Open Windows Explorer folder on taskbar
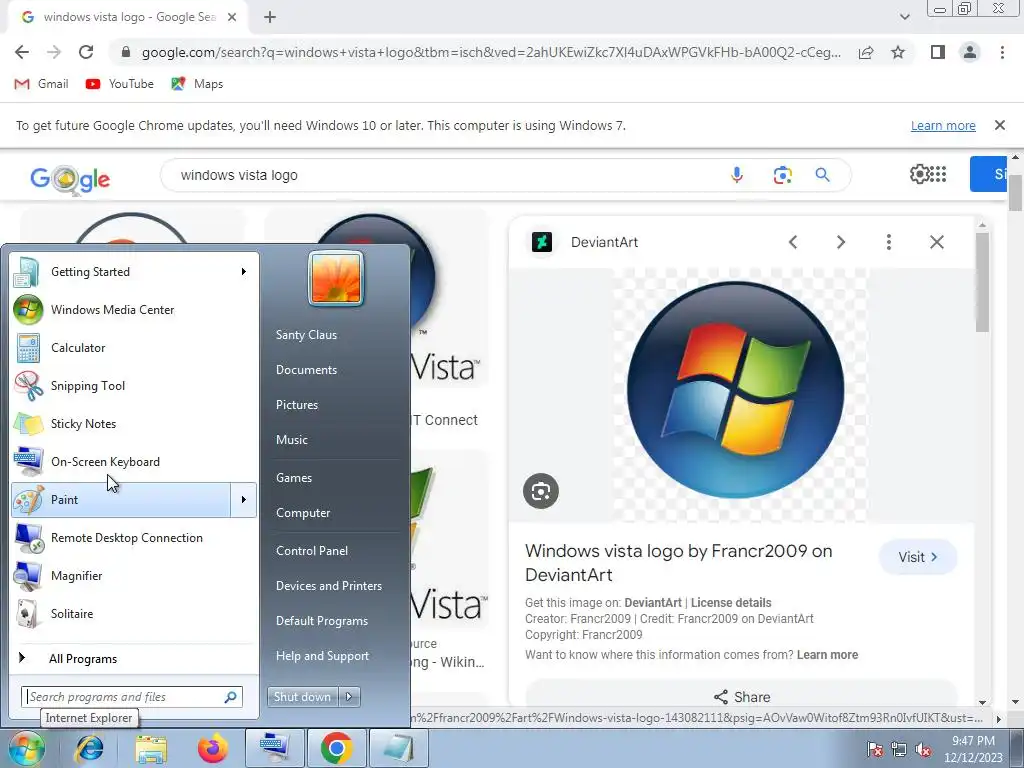1024x768 pixels. click(151, 748)
